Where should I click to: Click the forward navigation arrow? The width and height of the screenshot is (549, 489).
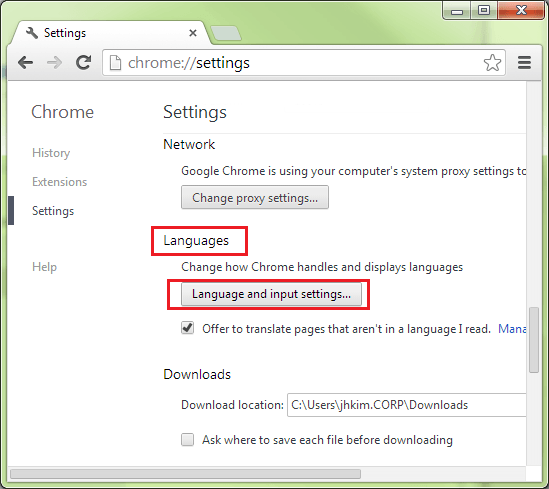(x=54, y=63)
